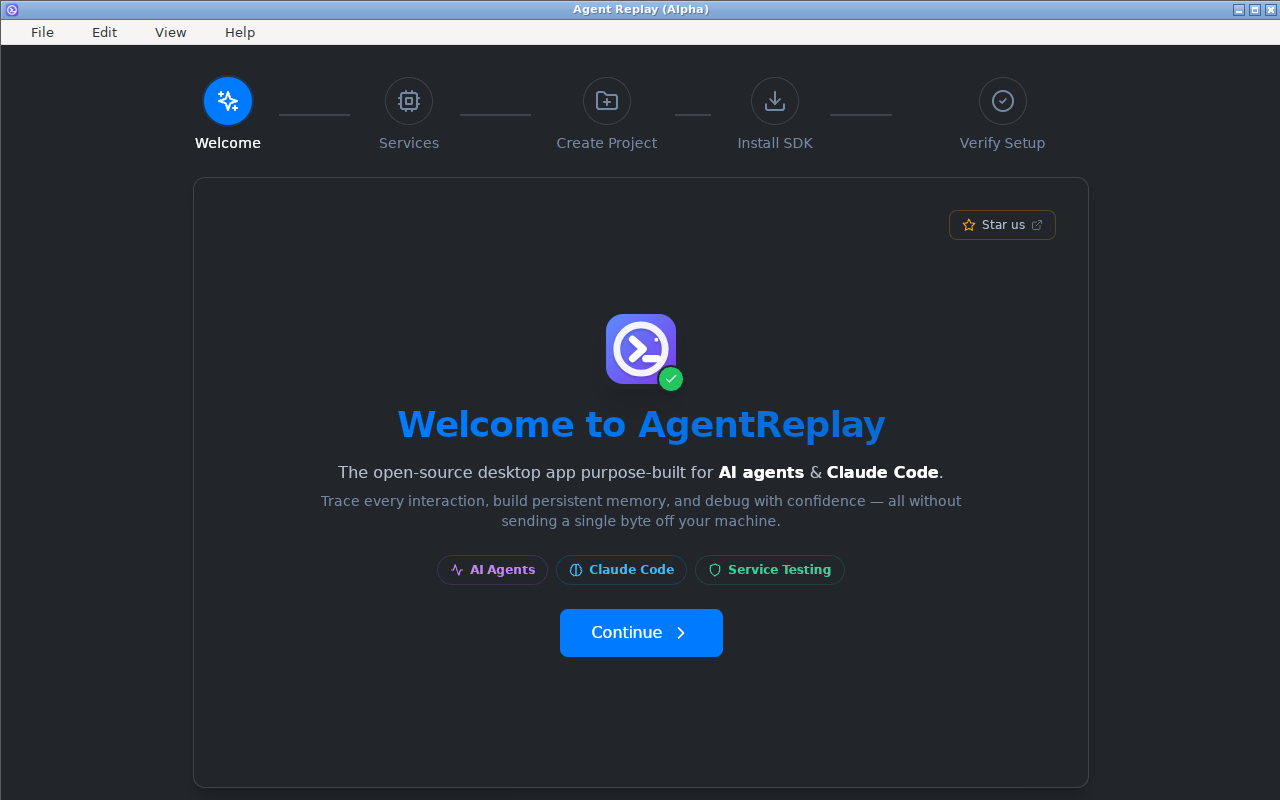Select the Verify Setup checkmark icon
This screenshot has height=800, width=1280.
[x=1003, y=101]
